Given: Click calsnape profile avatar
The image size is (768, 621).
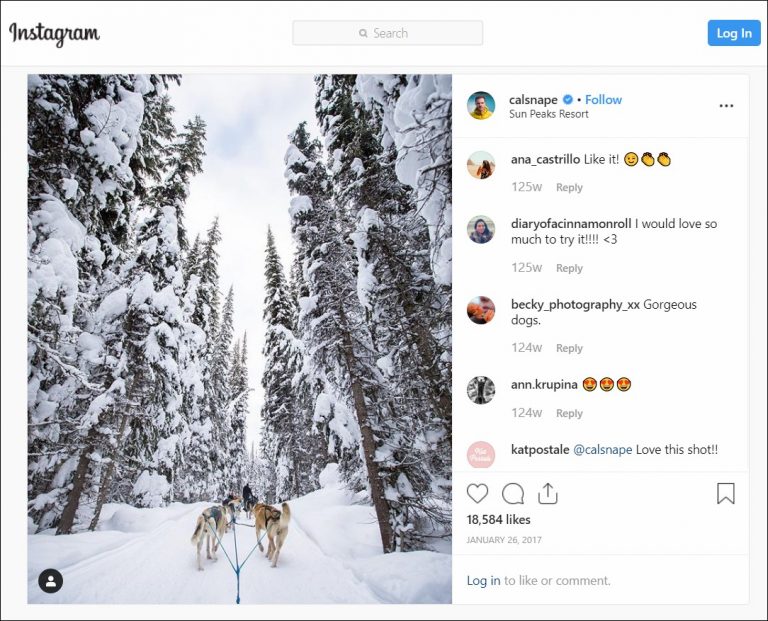Looking at the screenshot, I should coord(481,106).
